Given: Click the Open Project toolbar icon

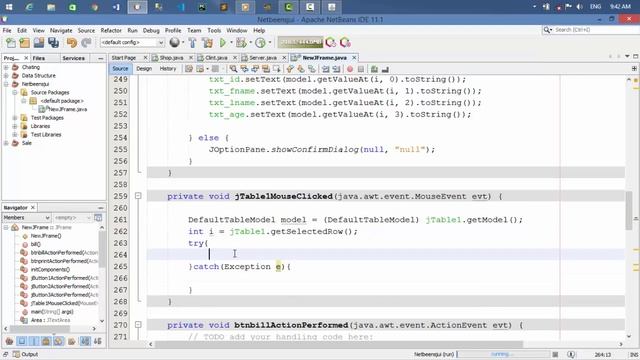Looking at the screenshot, I should point(39,42).
